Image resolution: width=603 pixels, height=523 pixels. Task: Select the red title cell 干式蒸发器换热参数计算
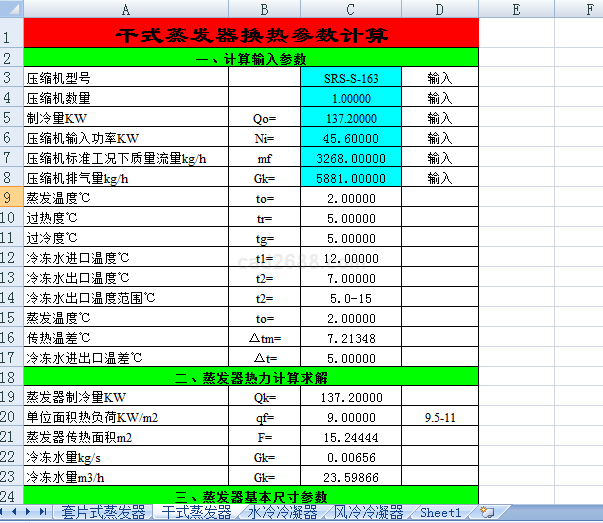point(251,34)
